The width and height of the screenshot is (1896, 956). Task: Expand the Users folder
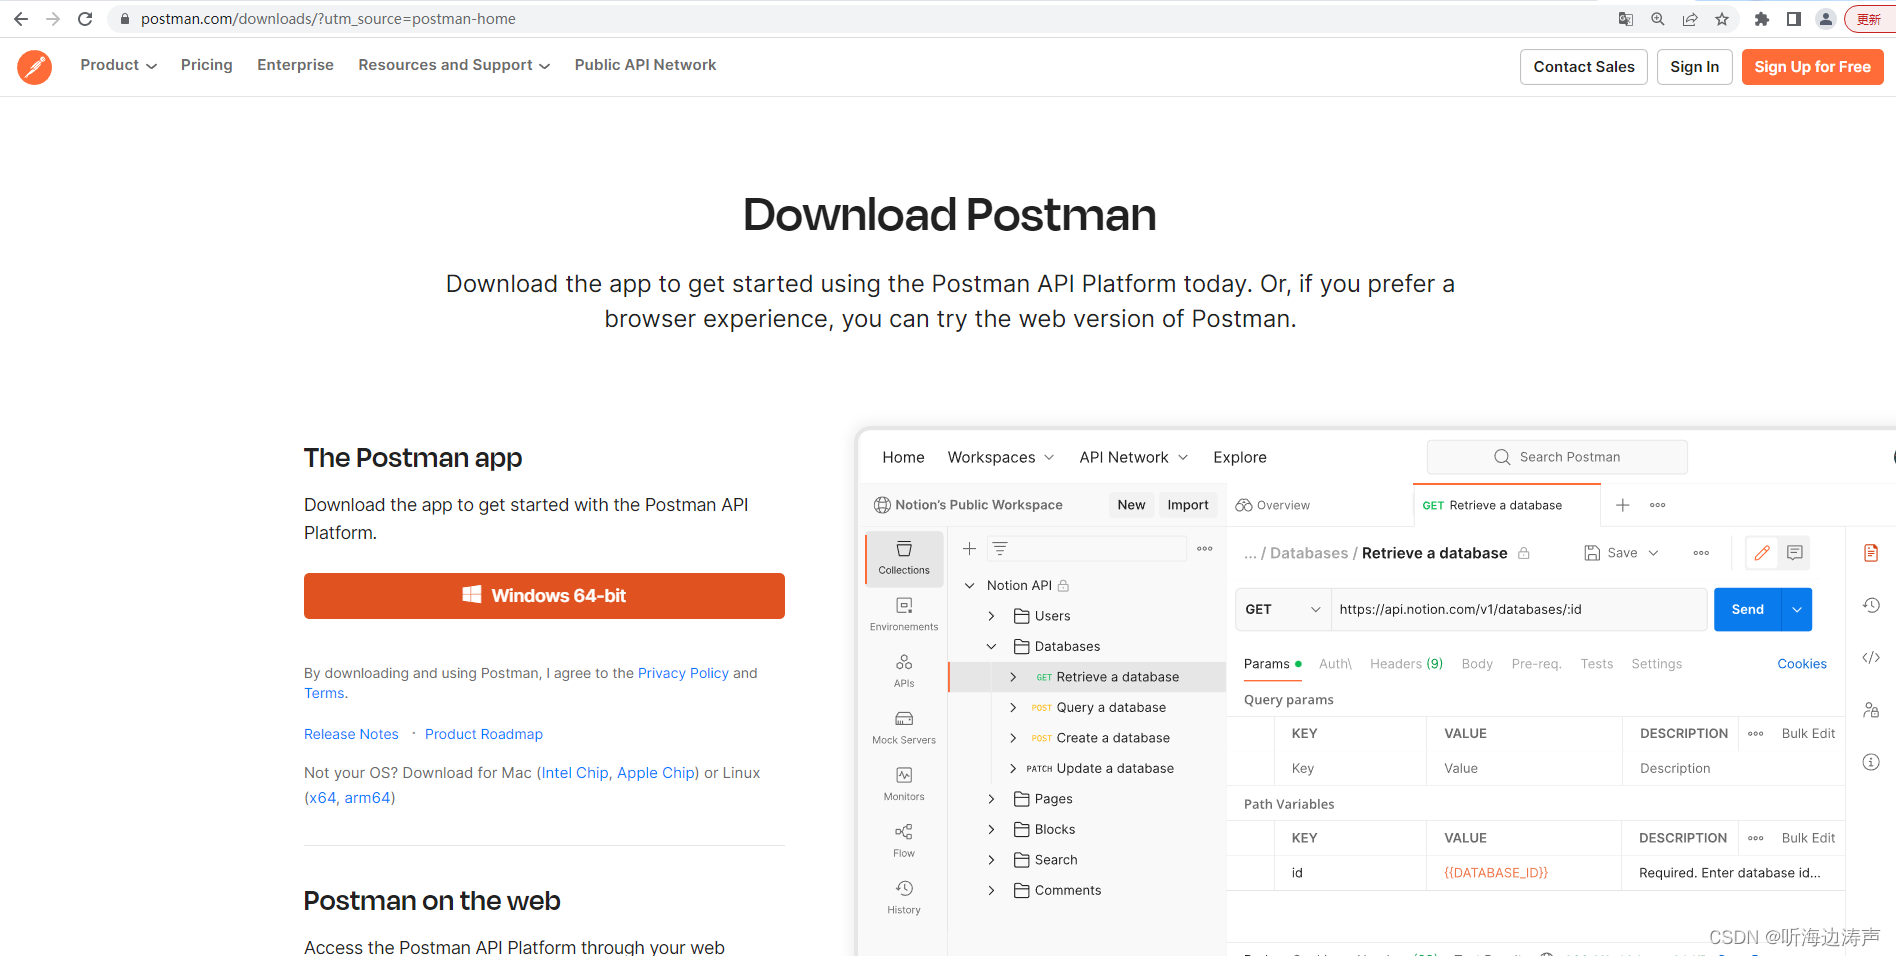[991, 616]
